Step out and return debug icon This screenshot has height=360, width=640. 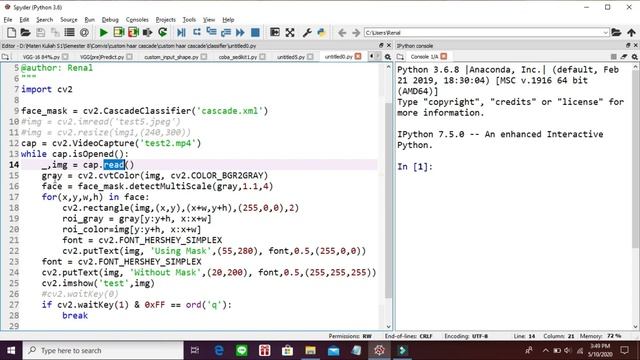click(x=225, y=32)
